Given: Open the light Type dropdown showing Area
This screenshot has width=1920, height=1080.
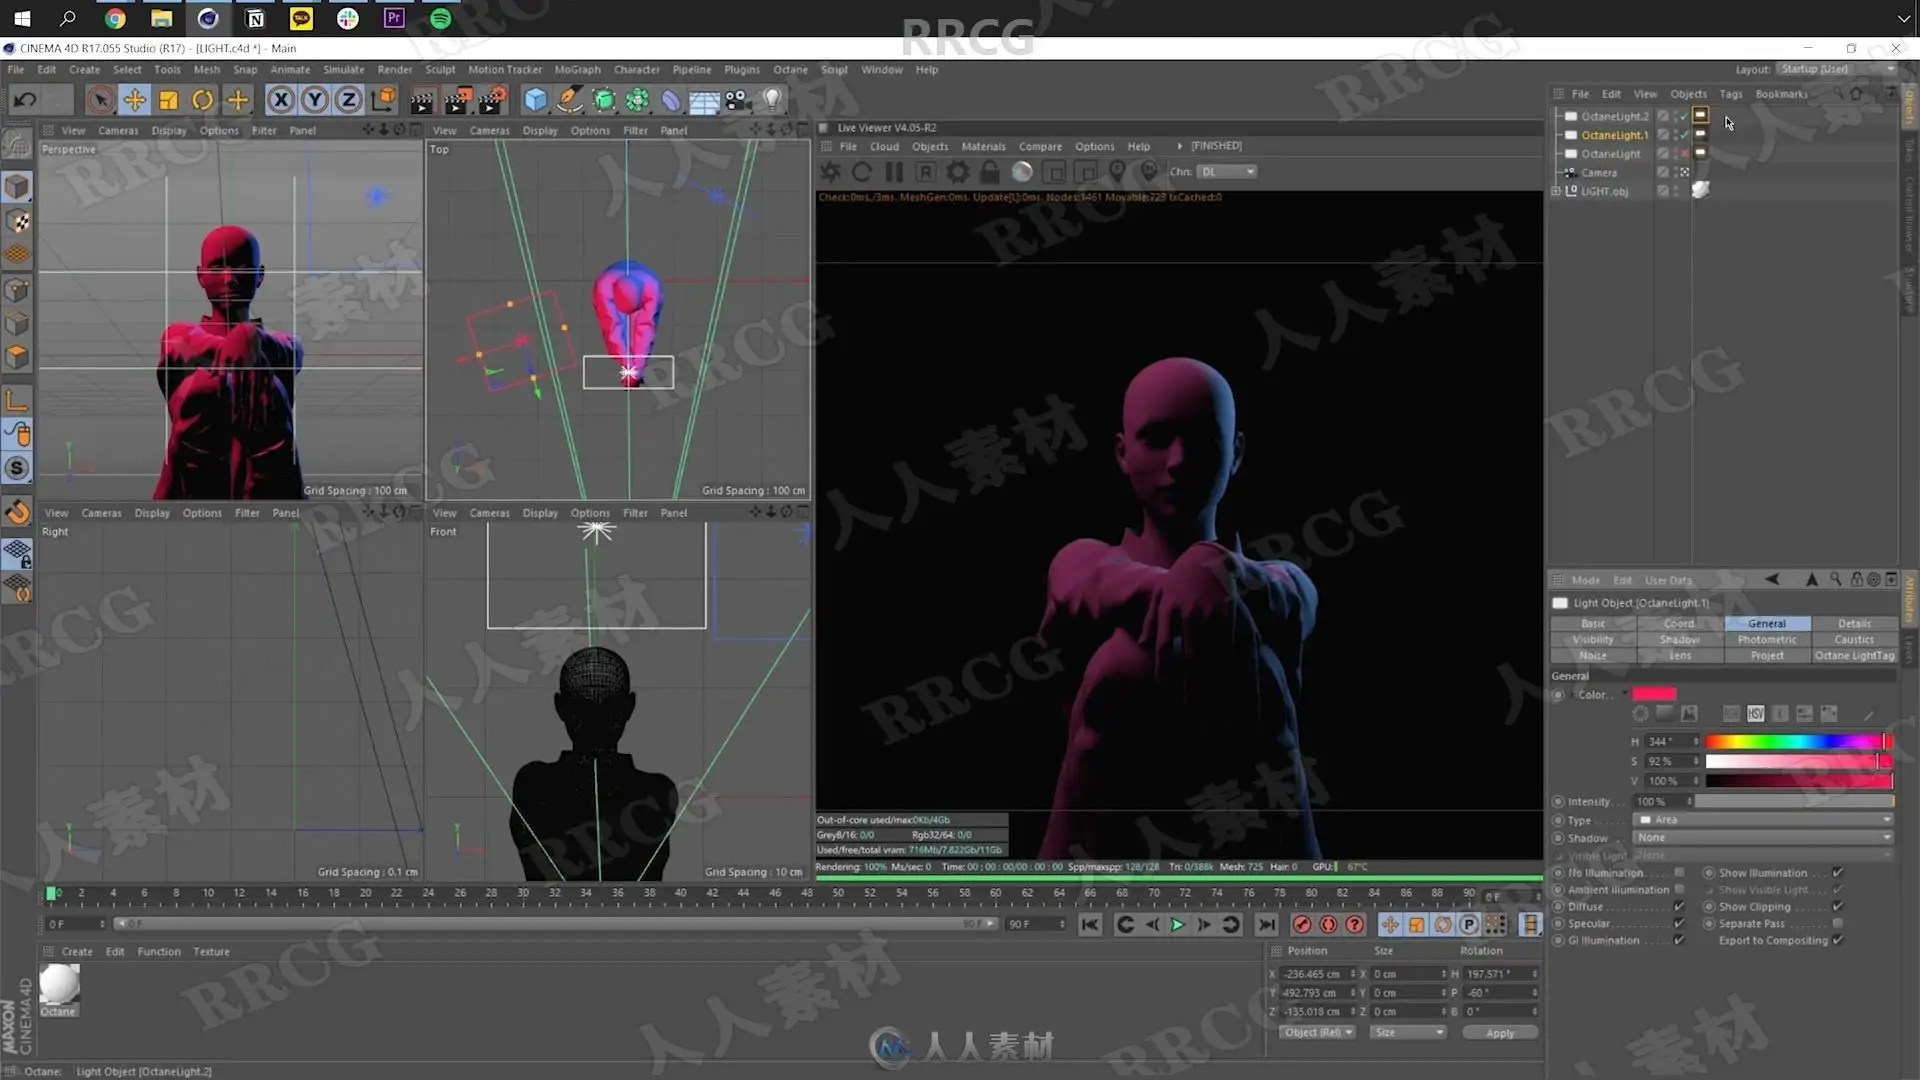Looking at the screenshot, I should (1764, 820).
